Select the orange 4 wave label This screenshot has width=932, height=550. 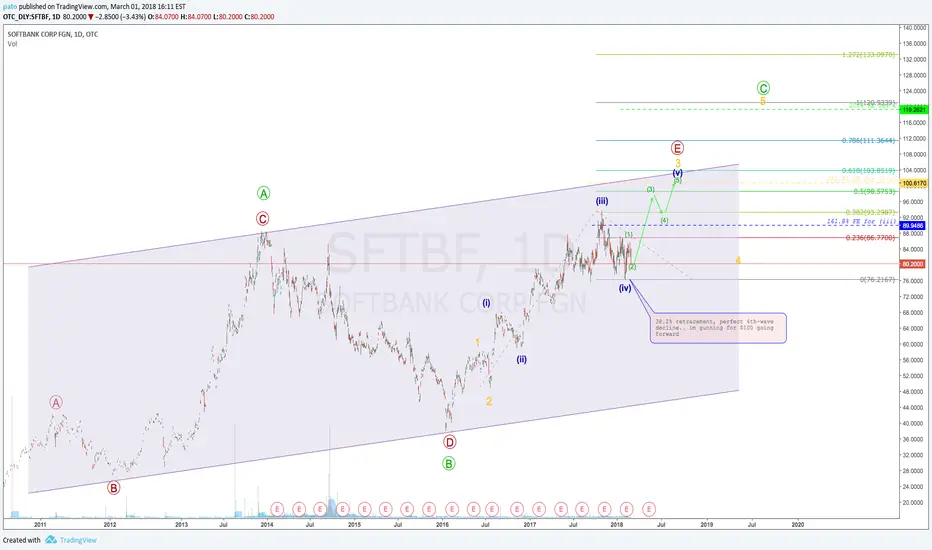738,260
